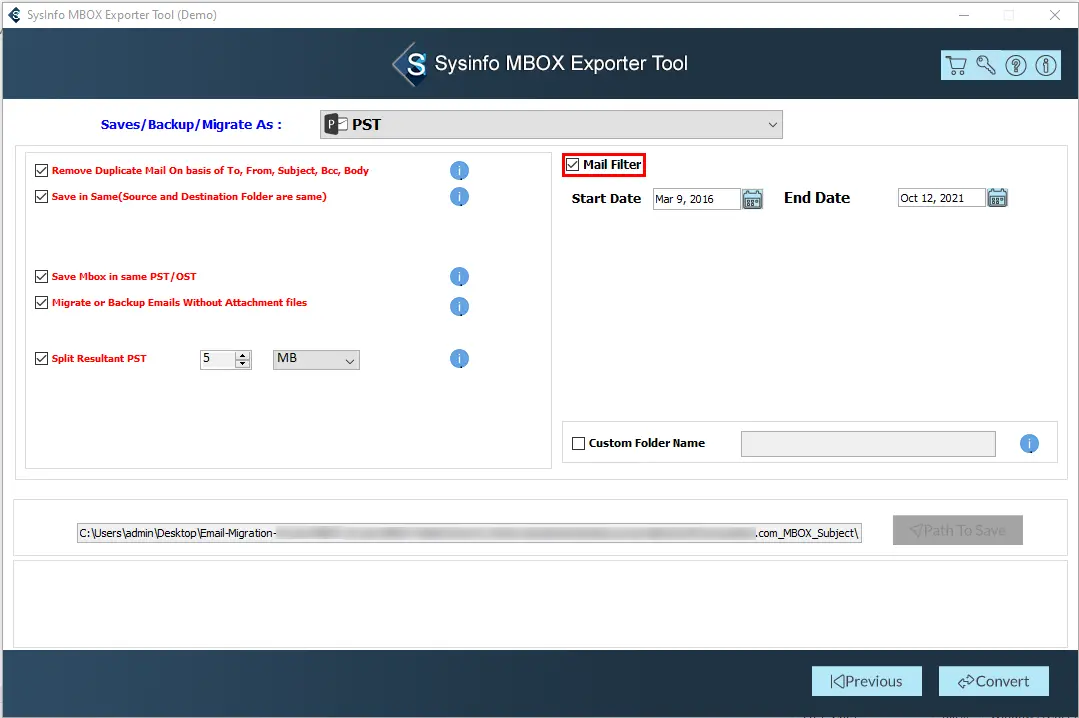Click the End Date field Oct 12, 2021

tap(941, 198)
